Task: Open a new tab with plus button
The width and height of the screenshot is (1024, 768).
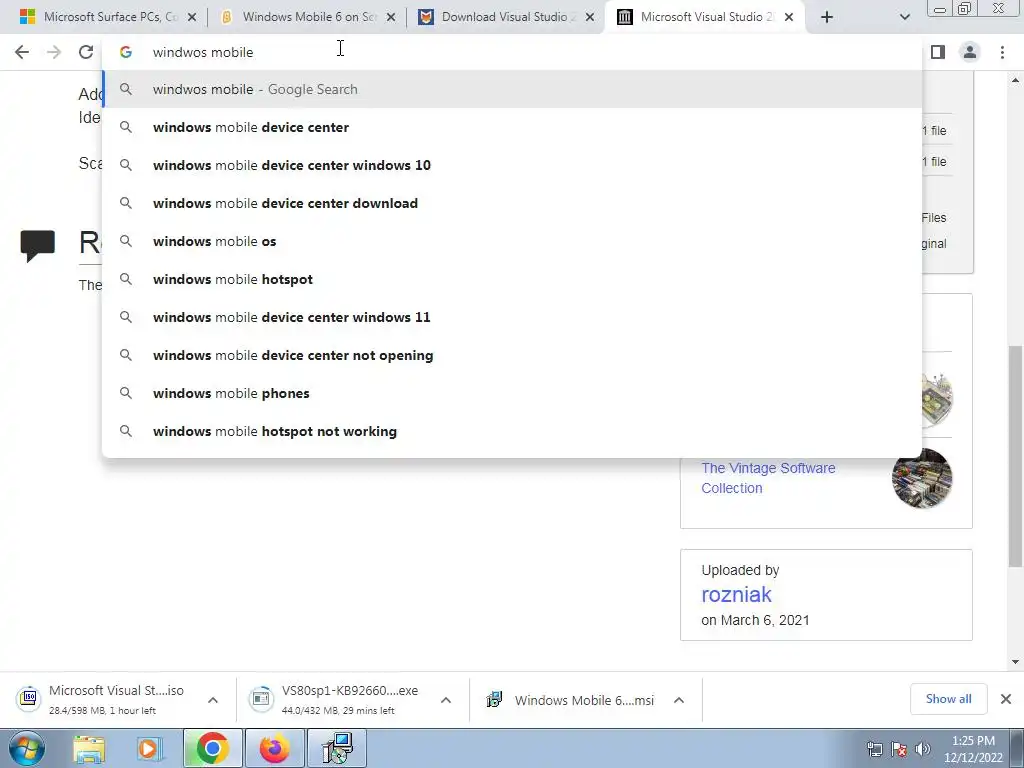Action: point(827,18)
